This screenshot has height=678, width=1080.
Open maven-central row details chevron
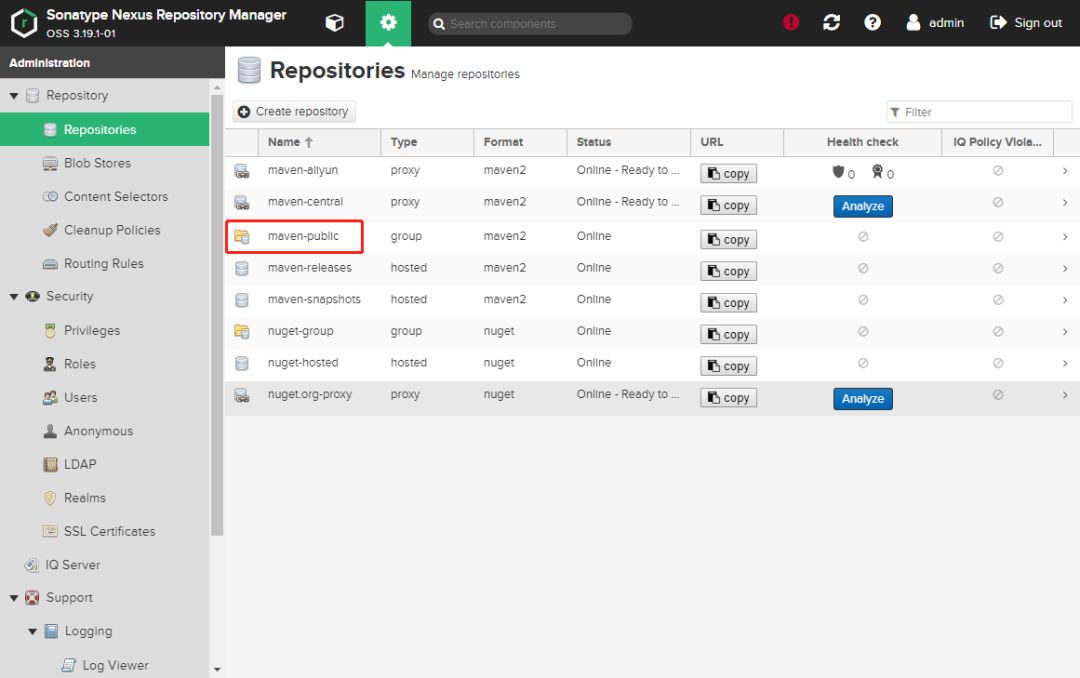pyautogui.click(x=1065, y=203)
